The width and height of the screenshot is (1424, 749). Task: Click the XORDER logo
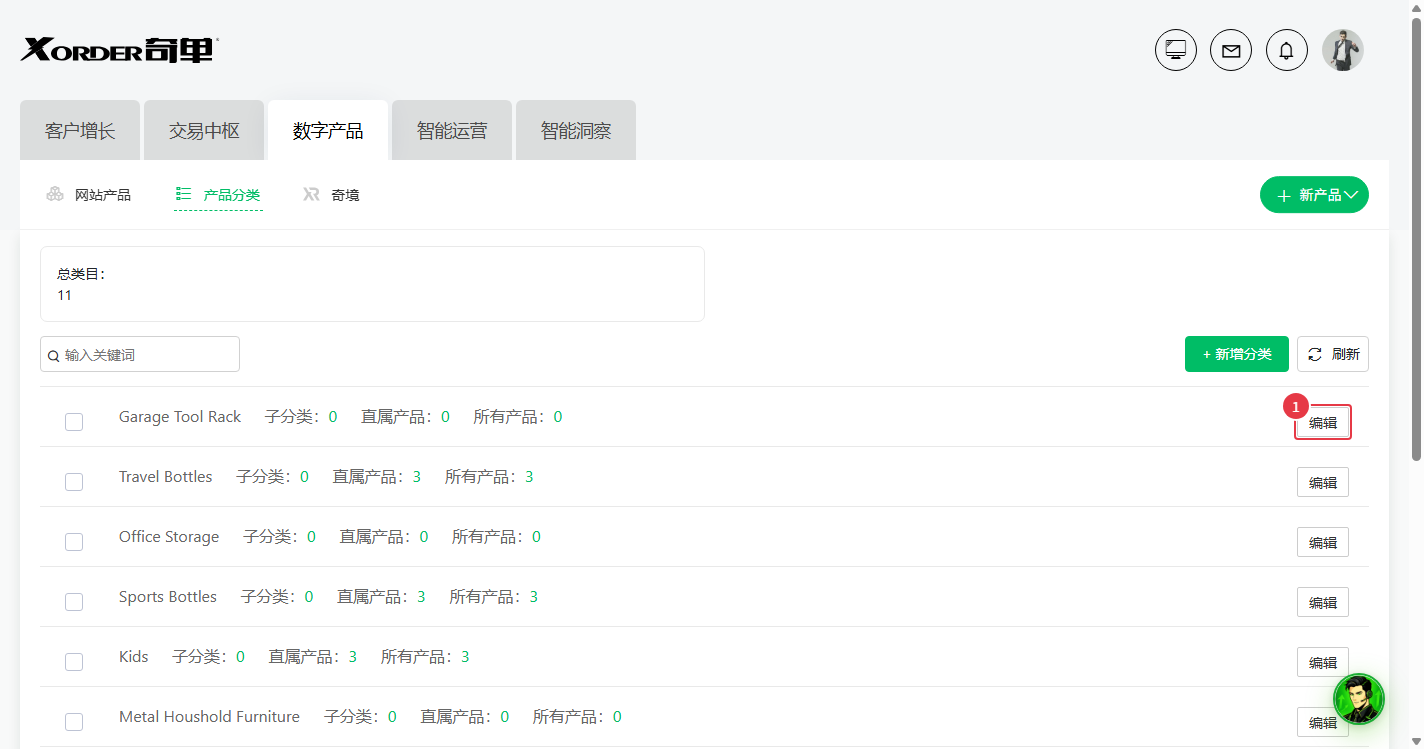[119, 50]
